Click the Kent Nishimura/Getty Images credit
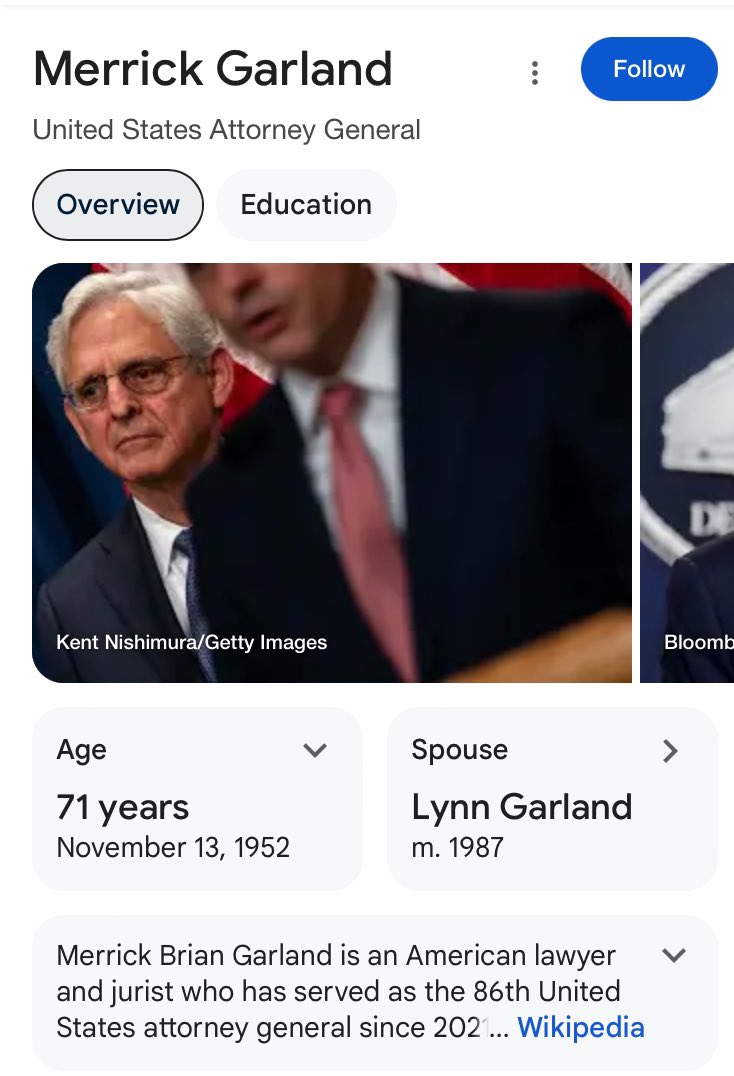Screen dimensions: 734x1076 click(x=191, y=642)
